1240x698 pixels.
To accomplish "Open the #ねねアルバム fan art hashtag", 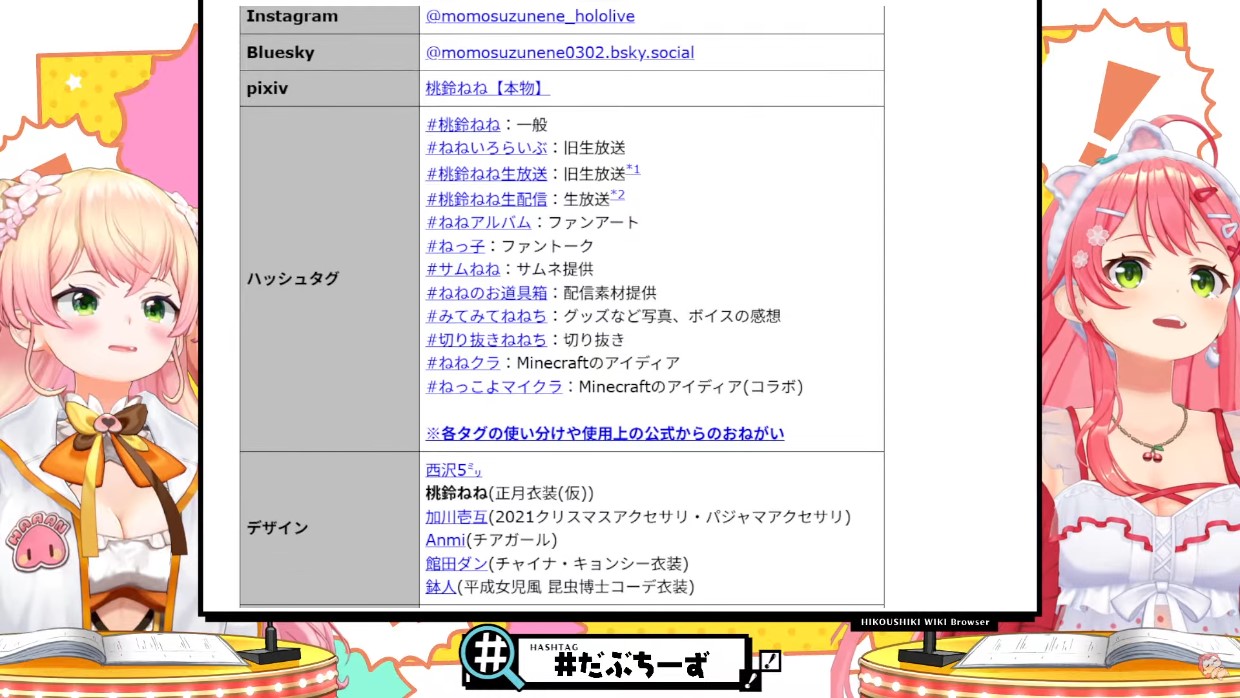I will (x=478, y=222).
